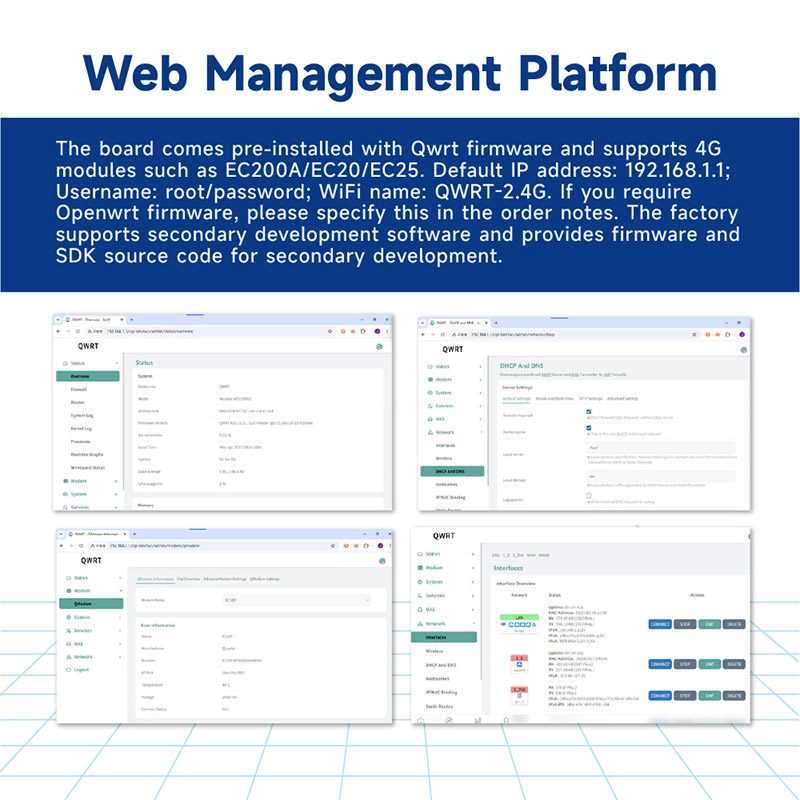Enable the Log queries checkbox
This screenshot has height=800, width=800.
(x=589, y=494)
